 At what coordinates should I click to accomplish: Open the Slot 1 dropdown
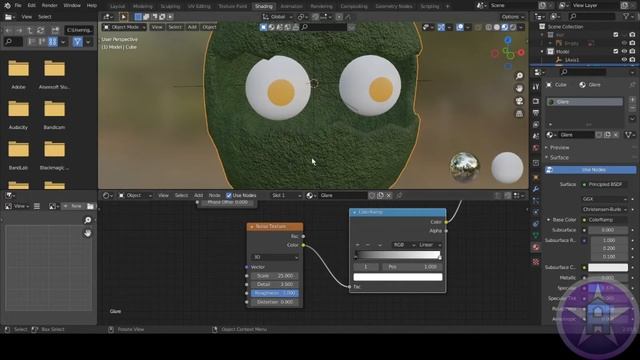tap(286, 196)
